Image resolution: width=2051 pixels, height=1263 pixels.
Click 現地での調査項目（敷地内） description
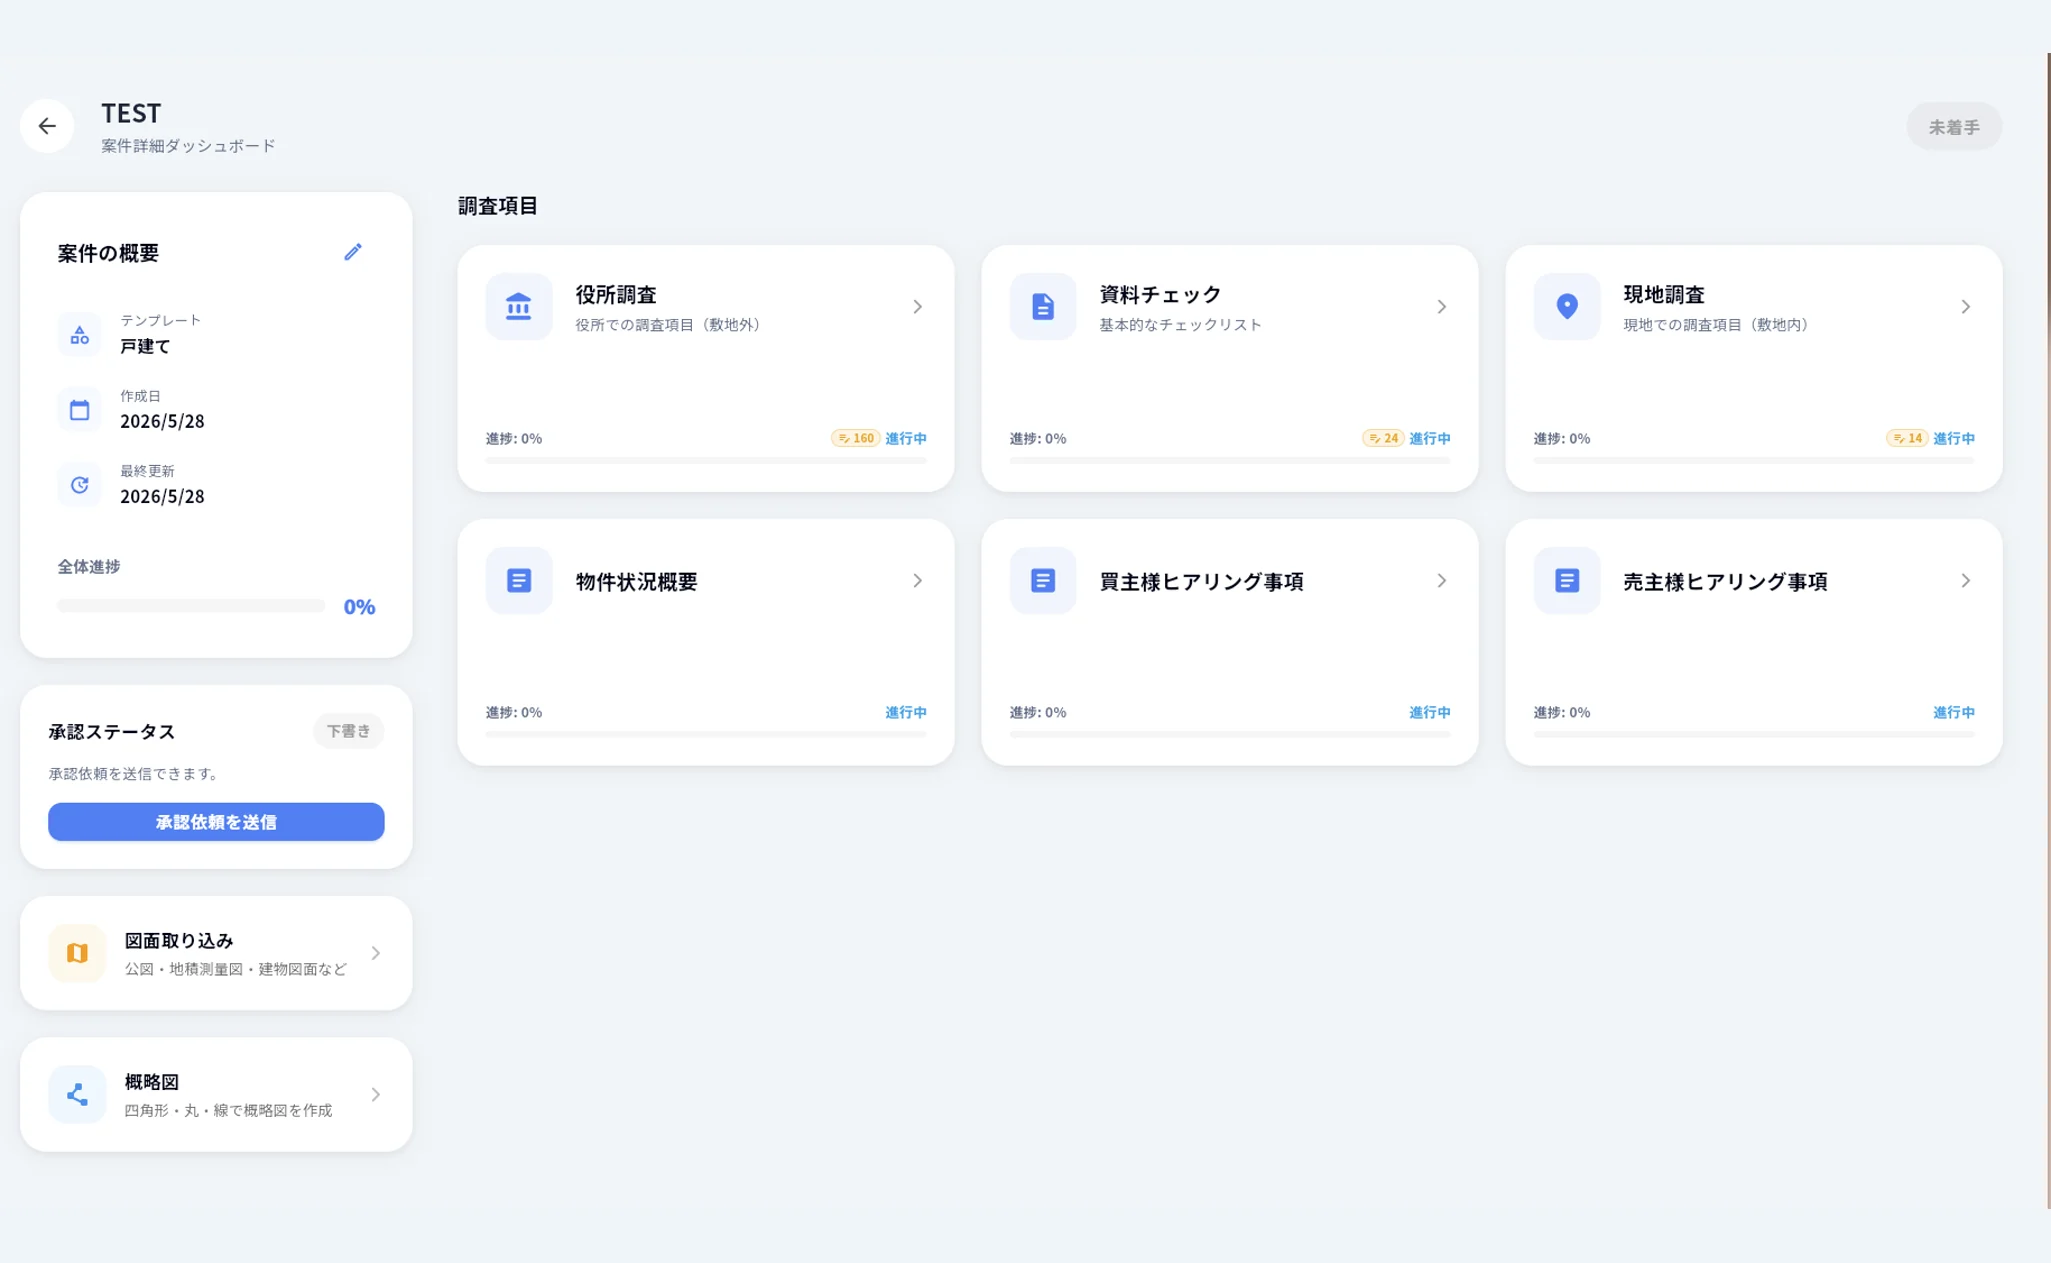(x=1719, y=325)
